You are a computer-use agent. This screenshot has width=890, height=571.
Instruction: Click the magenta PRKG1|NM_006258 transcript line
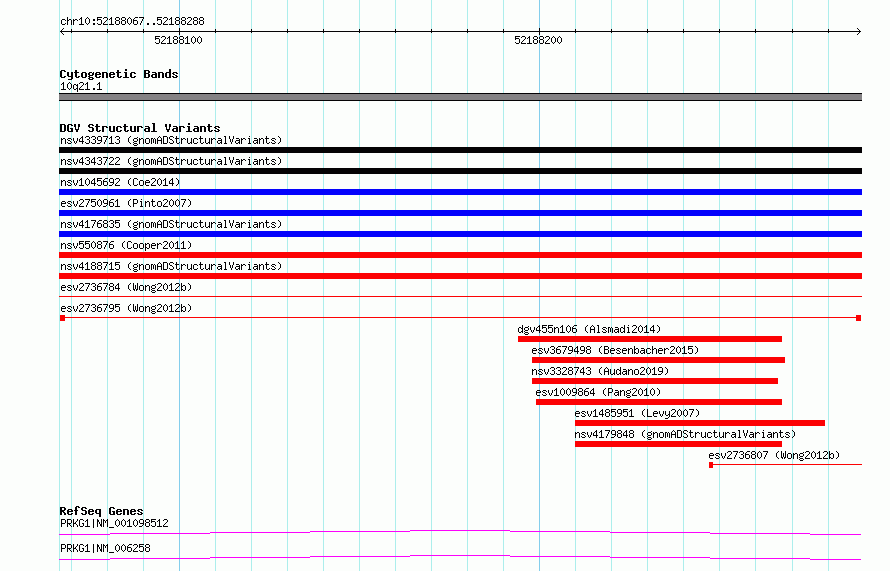click(460, 557)
